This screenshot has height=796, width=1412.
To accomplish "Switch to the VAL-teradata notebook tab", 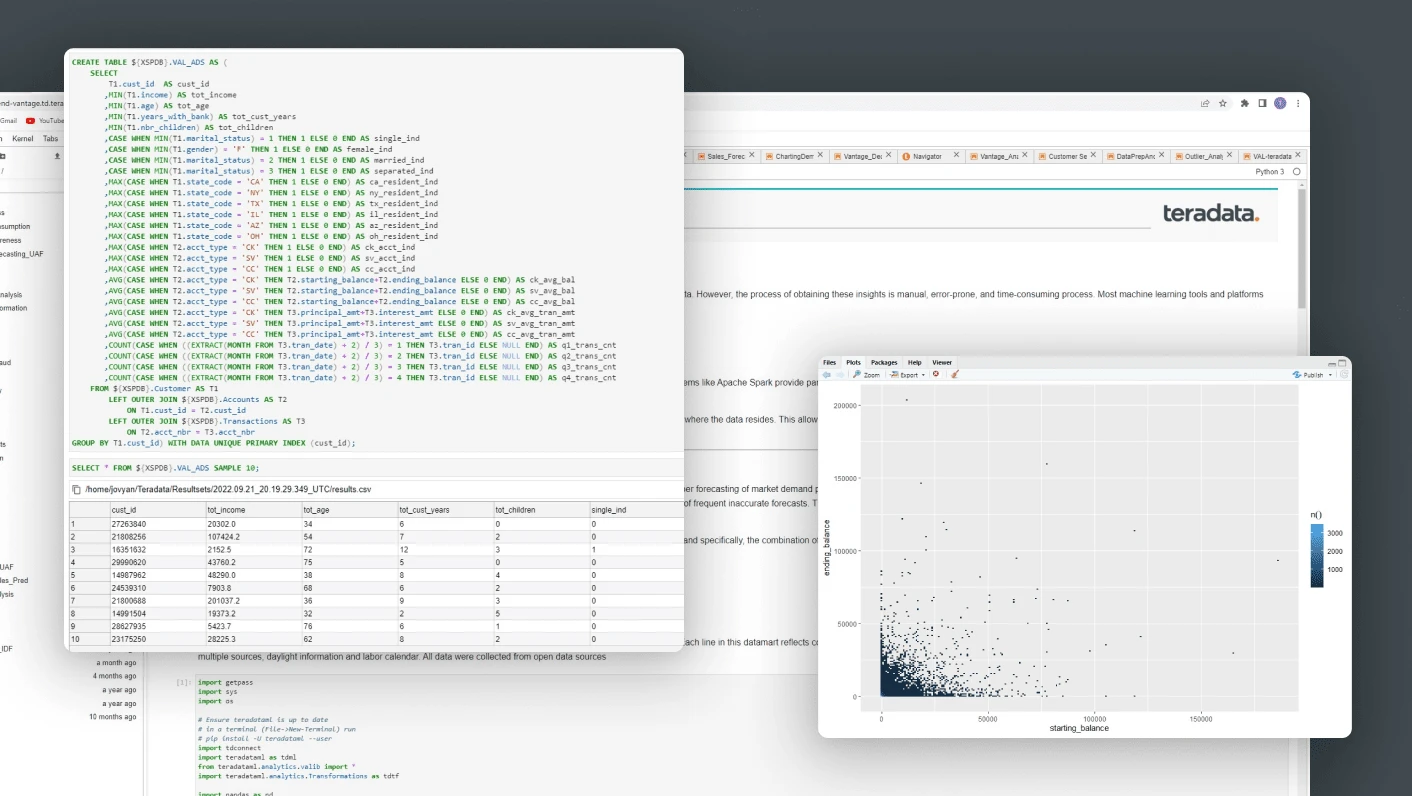I will click(1272, 157).
